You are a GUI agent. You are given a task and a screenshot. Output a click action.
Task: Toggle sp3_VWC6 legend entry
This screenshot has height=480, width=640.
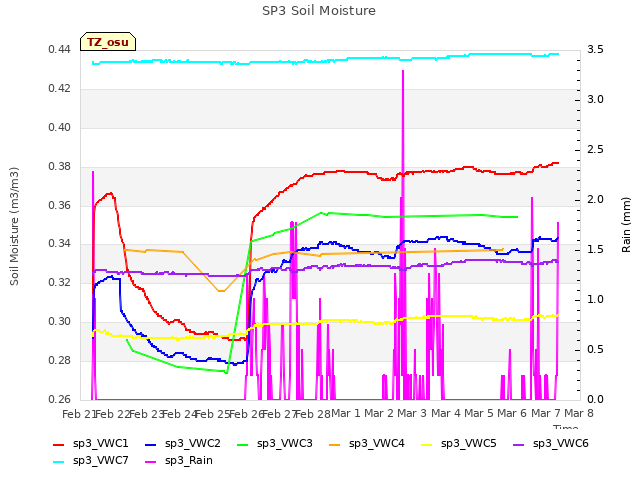[551, 444]
